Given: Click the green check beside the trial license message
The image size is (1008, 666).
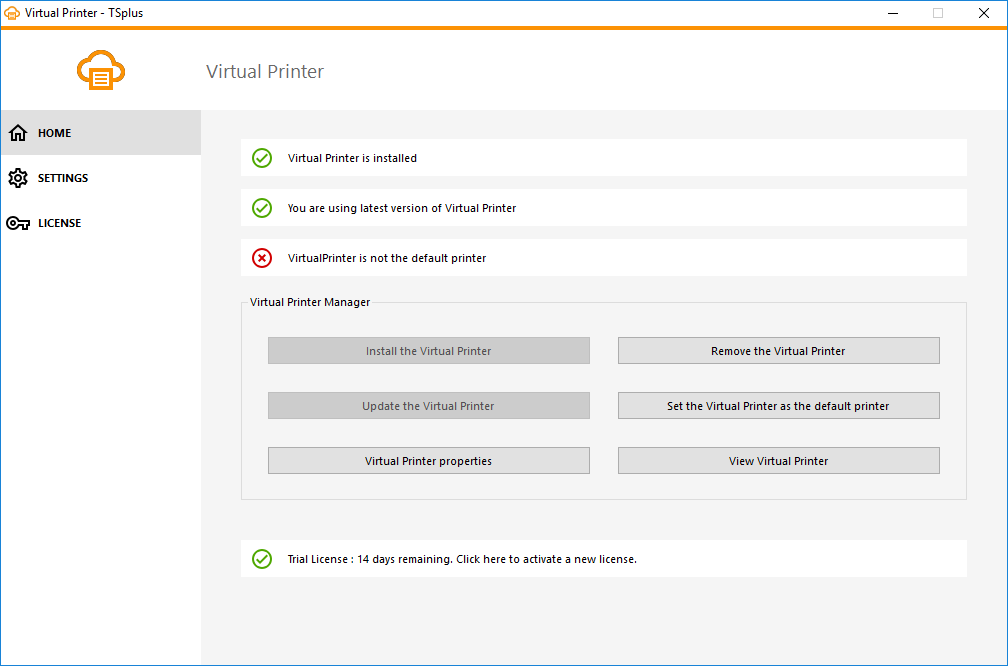Looking at the screenshot, I should (261, 558).
